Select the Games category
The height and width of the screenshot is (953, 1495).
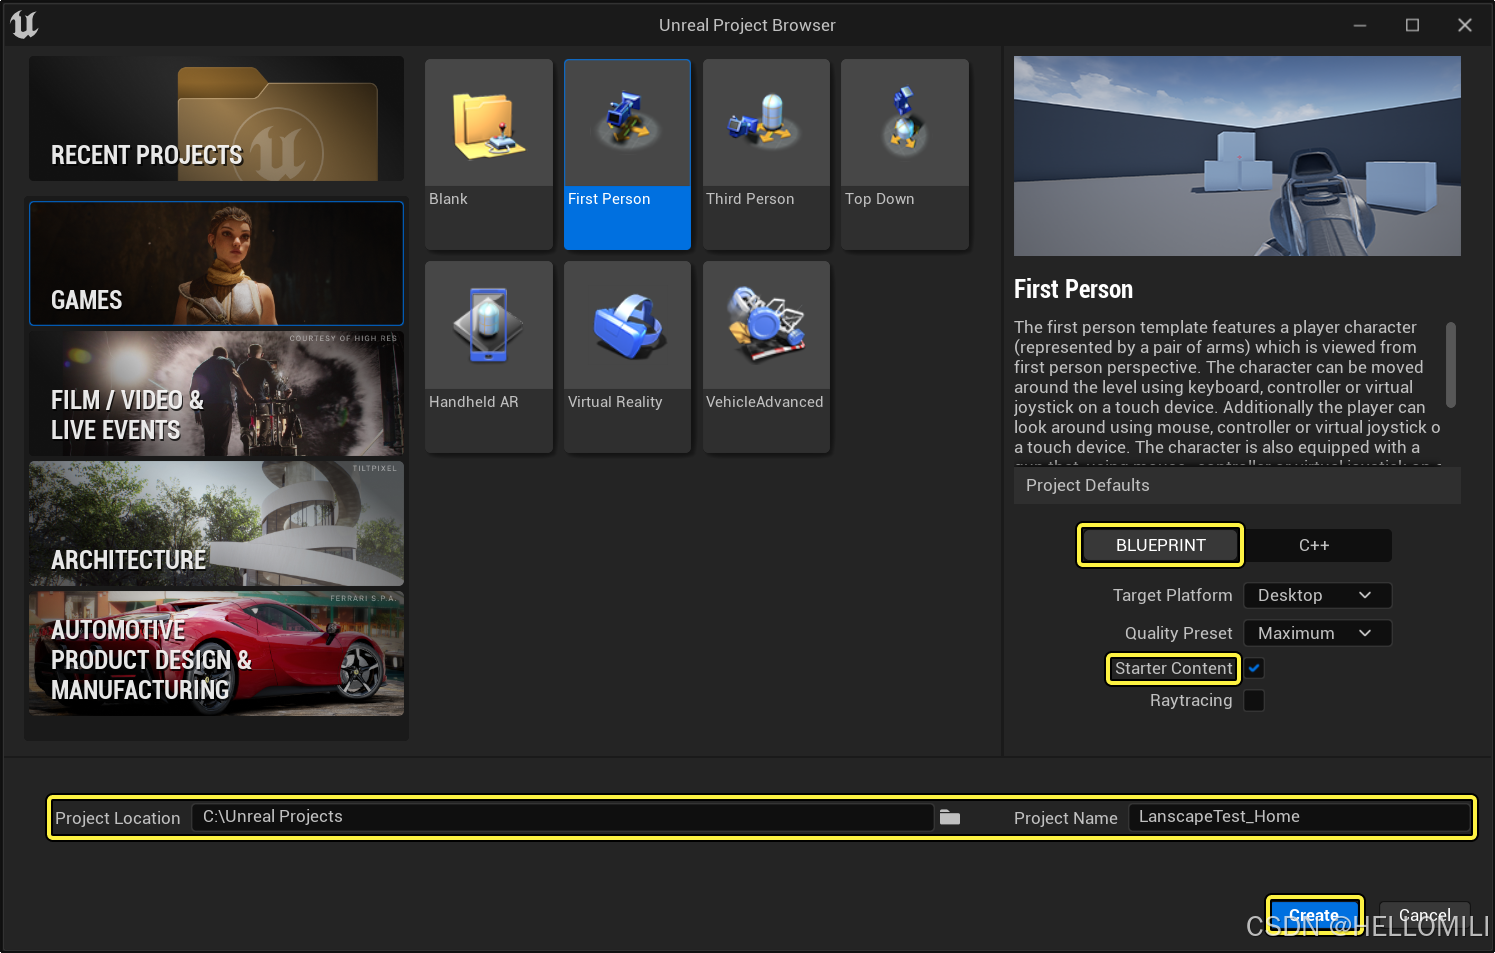(x=216, y=264)
